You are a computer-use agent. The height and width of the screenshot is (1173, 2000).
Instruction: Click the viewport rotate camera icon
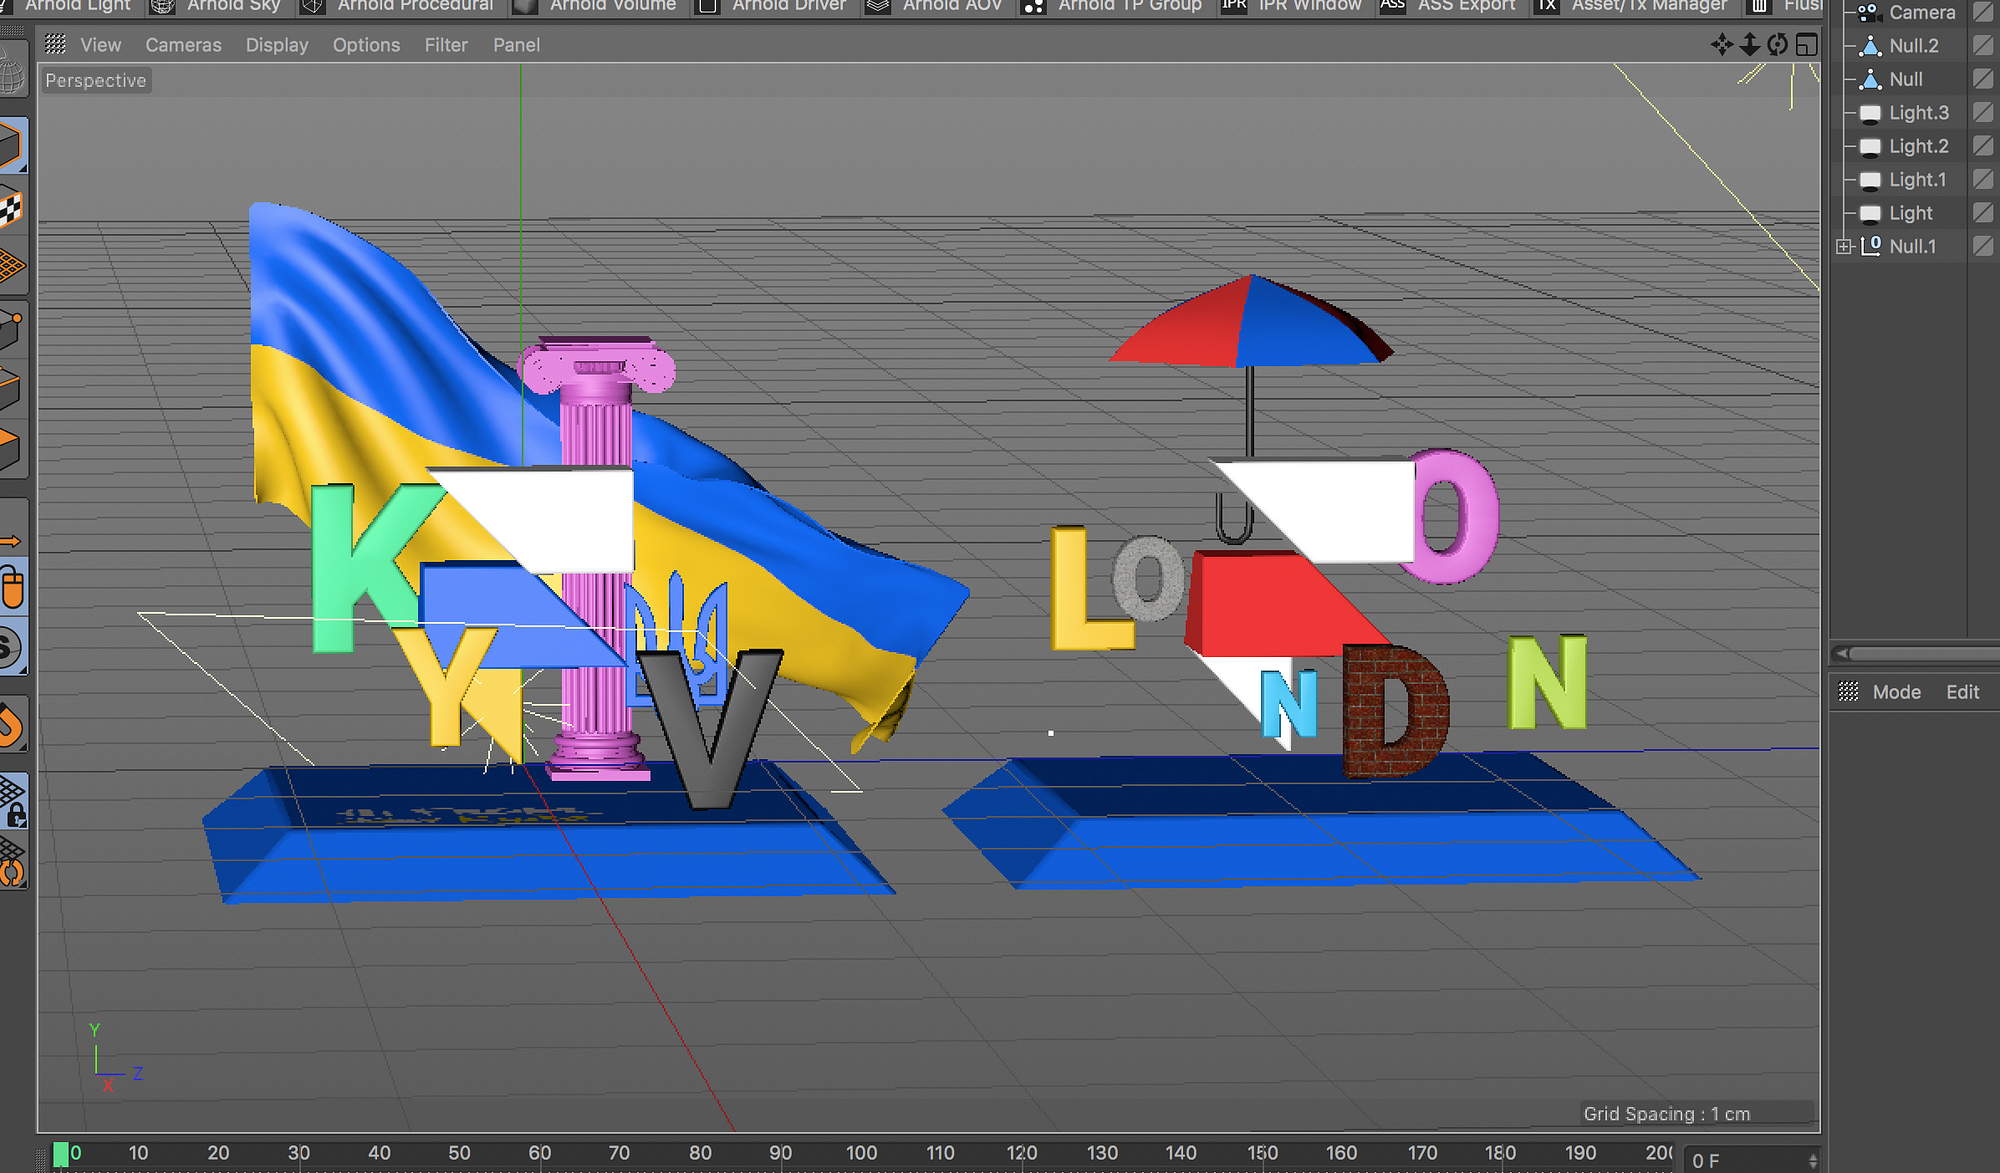click(1777, 44)
